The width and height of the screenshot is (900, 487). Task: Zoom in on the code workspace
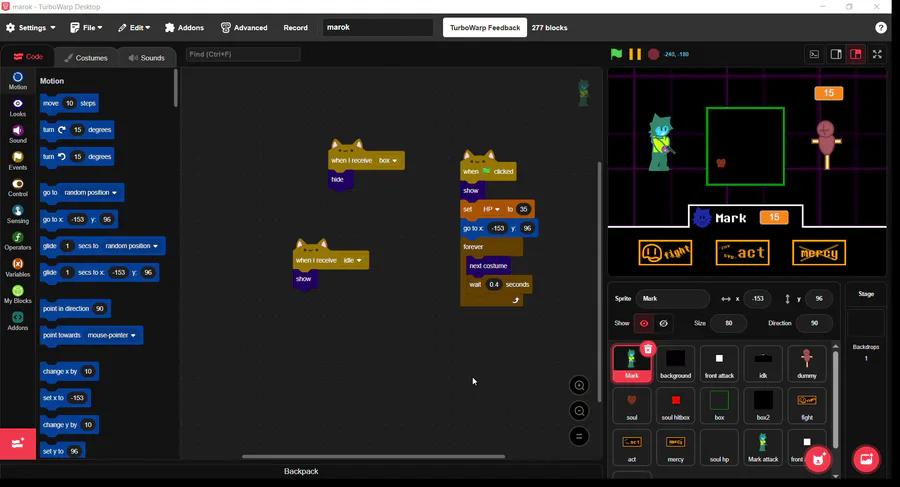(x=579, y=385)
